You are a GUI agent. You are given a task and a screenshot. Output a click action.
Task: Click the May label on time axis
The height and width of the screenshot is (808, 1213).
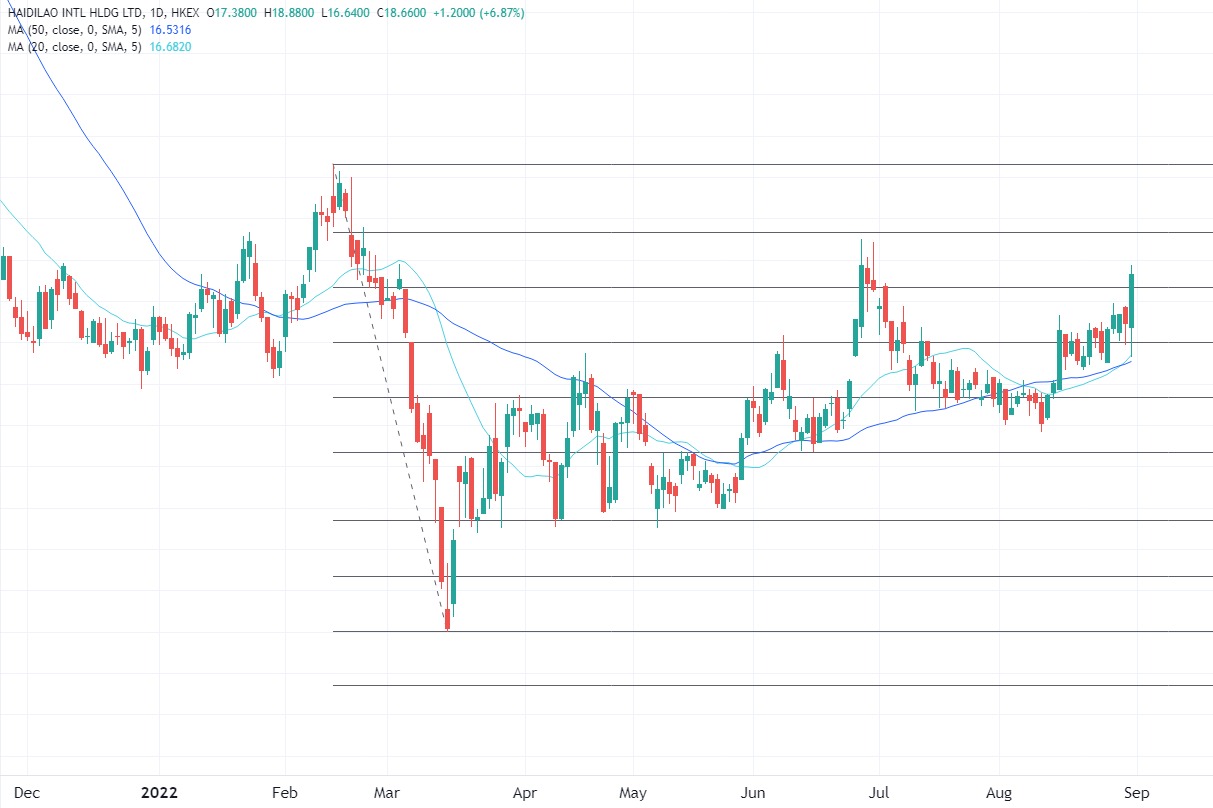632,793
